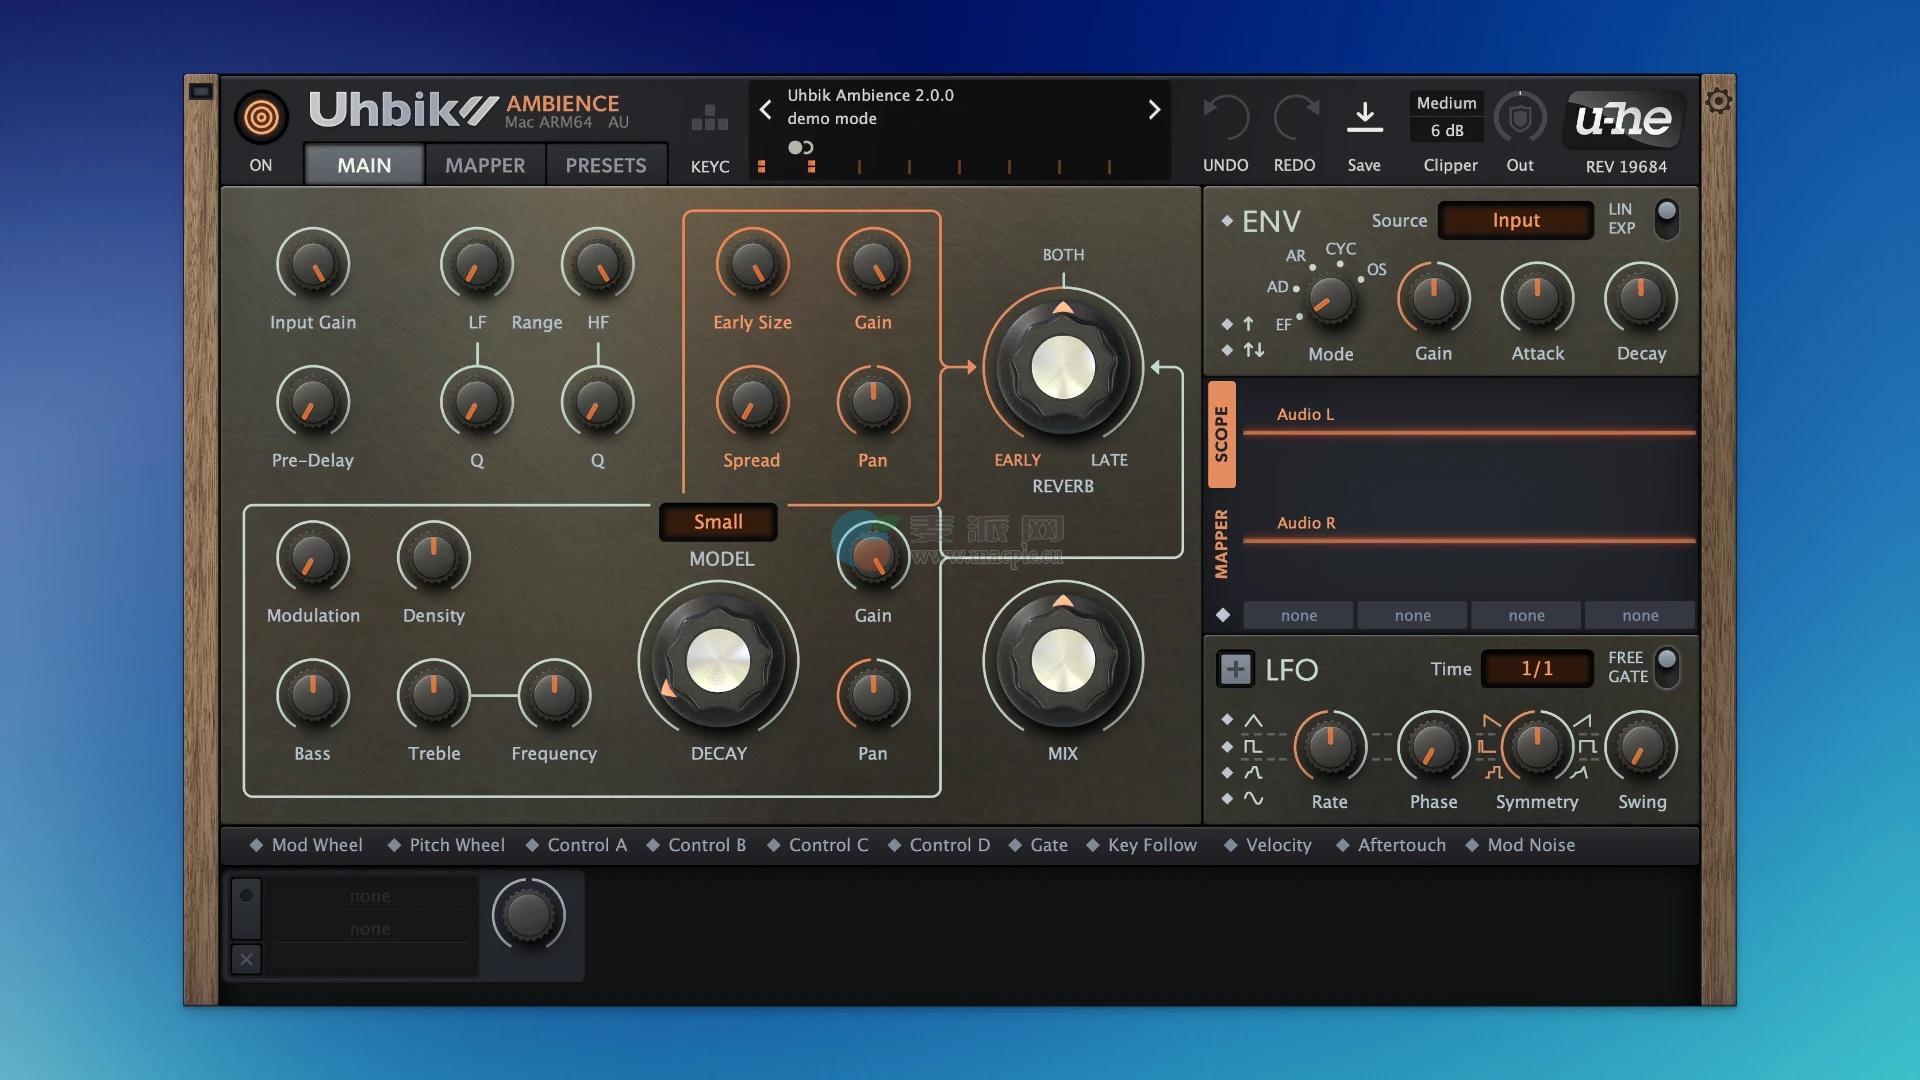Click the Out shield icon
The width and height of the screenshot is (1920, 1080).
1520,119
